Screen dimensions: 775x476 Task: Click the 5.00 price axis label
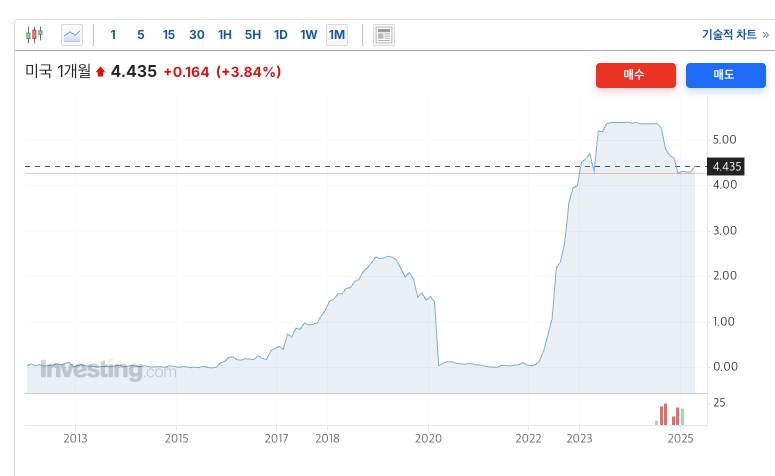pos(725,140)
